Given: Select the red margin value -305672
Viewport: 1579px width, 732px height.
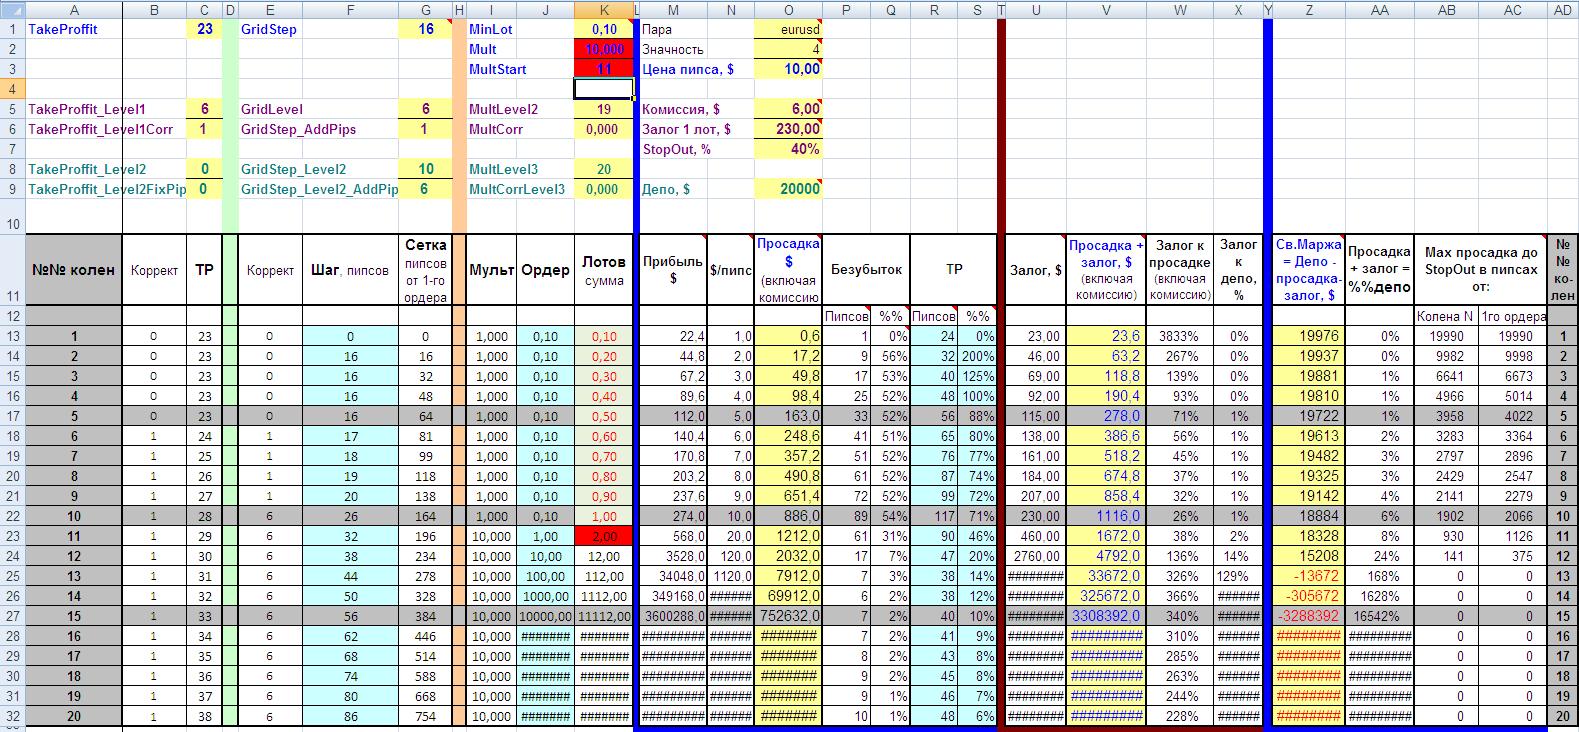Looking at the screenshot, I should pos(1309,596).
